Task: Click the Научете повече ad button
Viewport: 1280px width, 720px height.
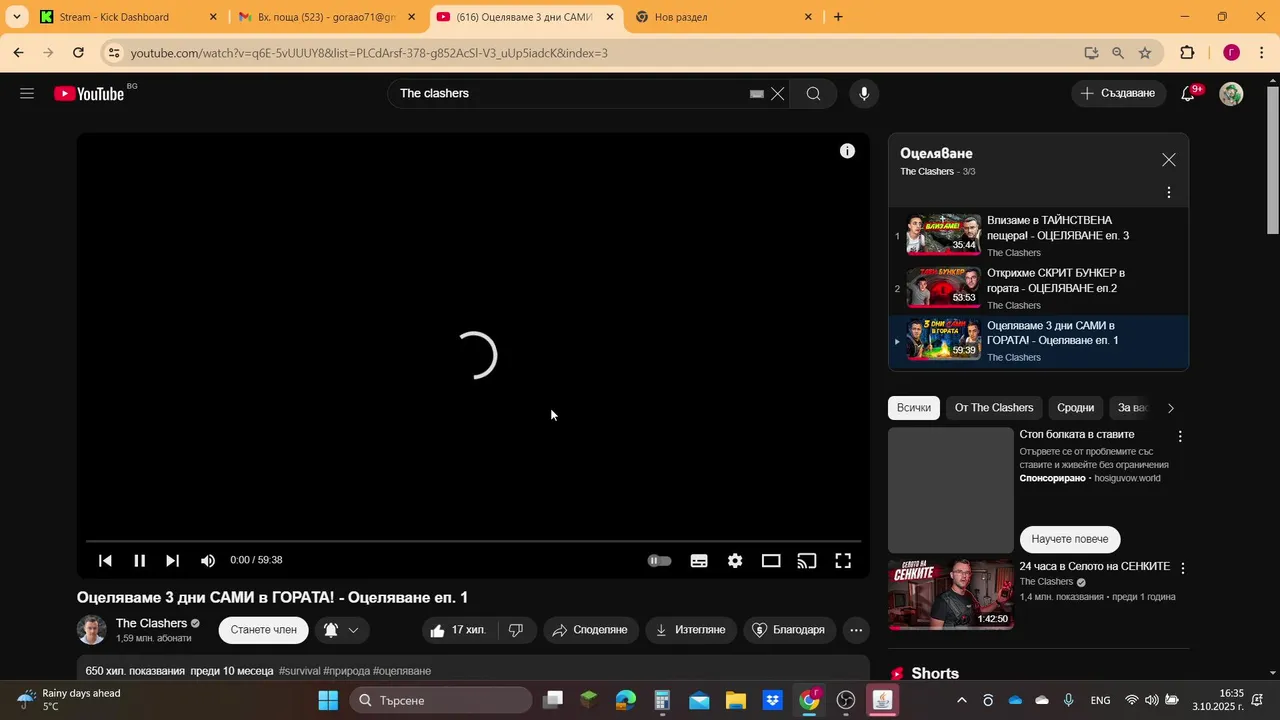Action: click(1070, 539)
